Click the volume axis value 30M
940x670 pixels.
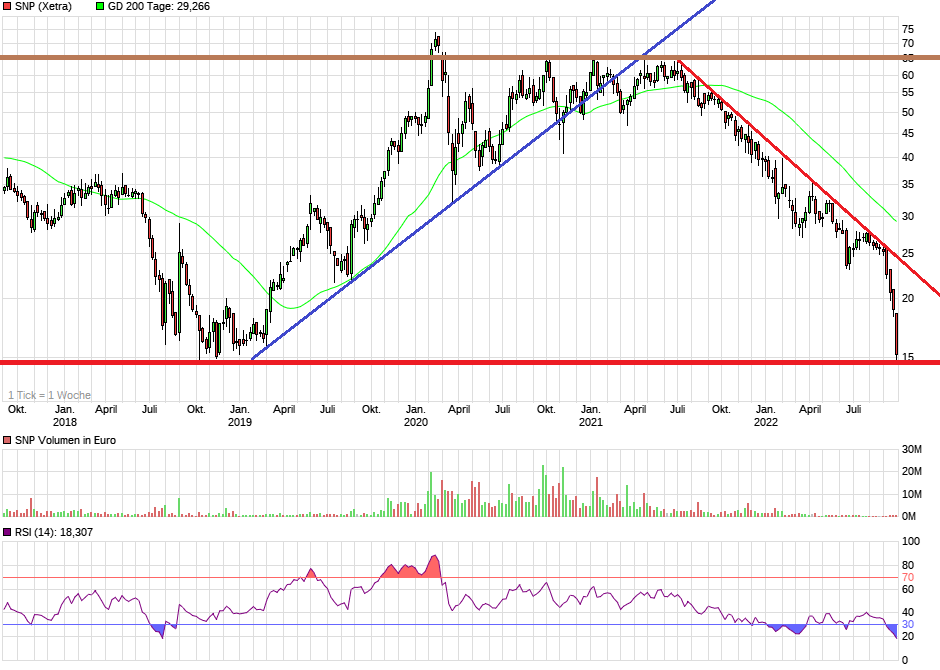(912, 449)
